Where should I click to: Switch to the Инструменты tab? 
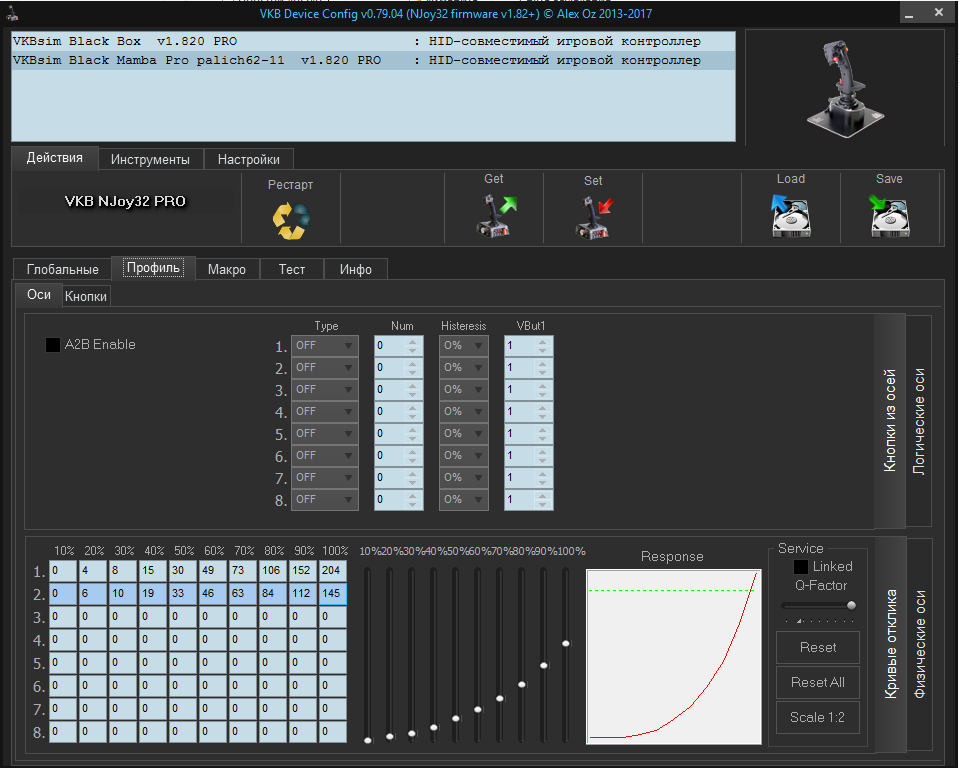pos(150,160)
